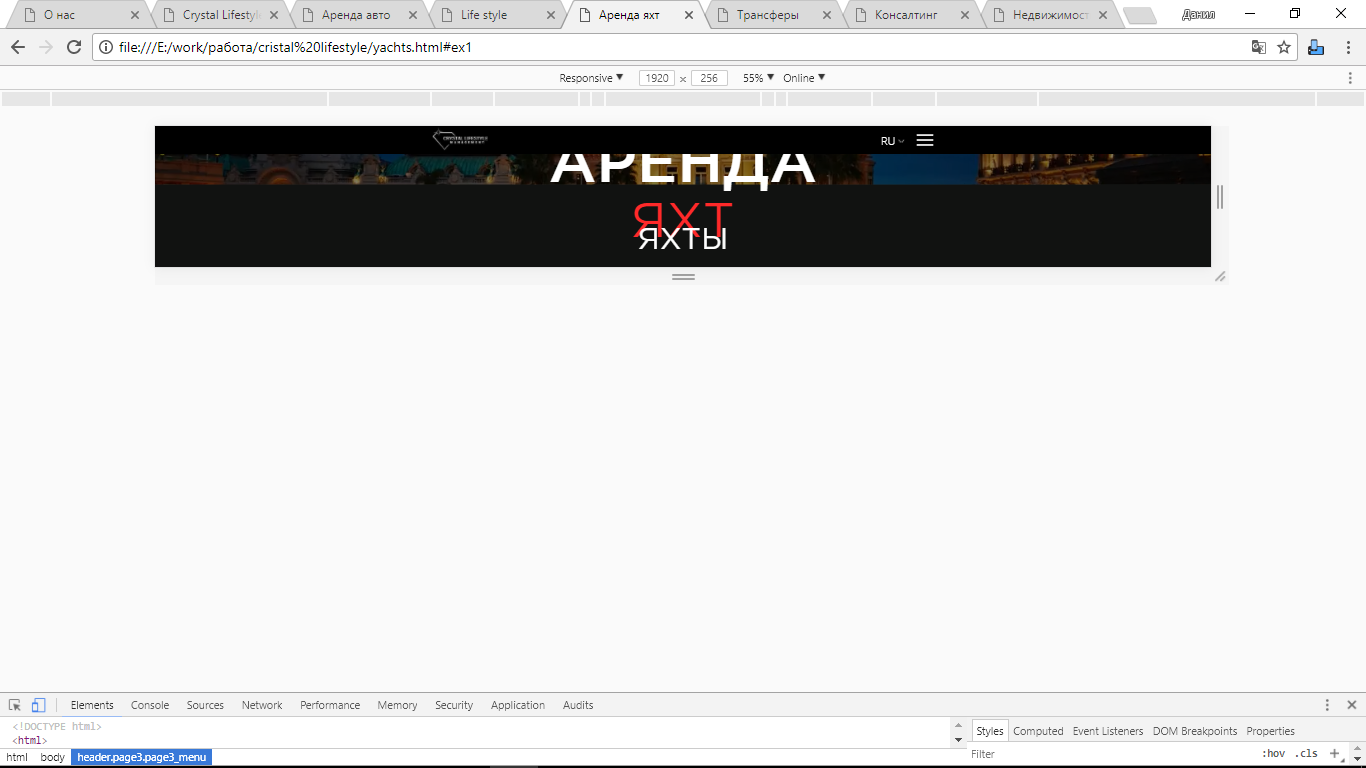Toggle the .cls class editor
The height and width of the screenshot is (768, 1366).
[x=1306, y=754]
